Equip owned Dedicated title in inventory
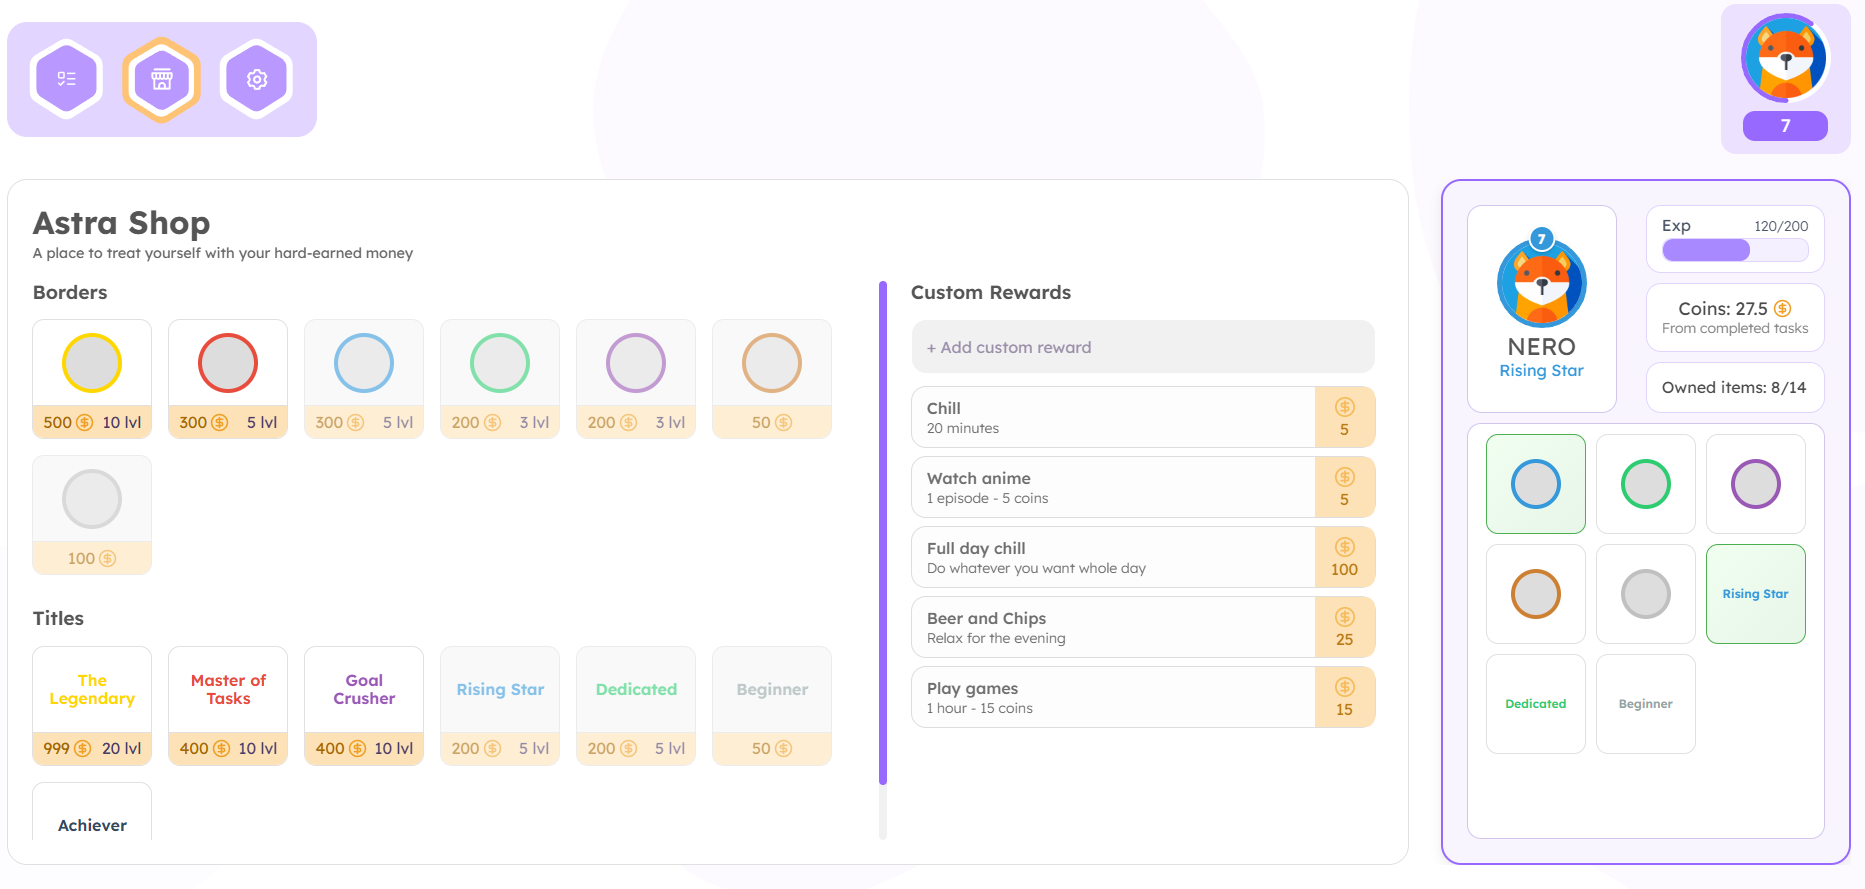Screen dimensions: 1865x889 [1536, 704]
